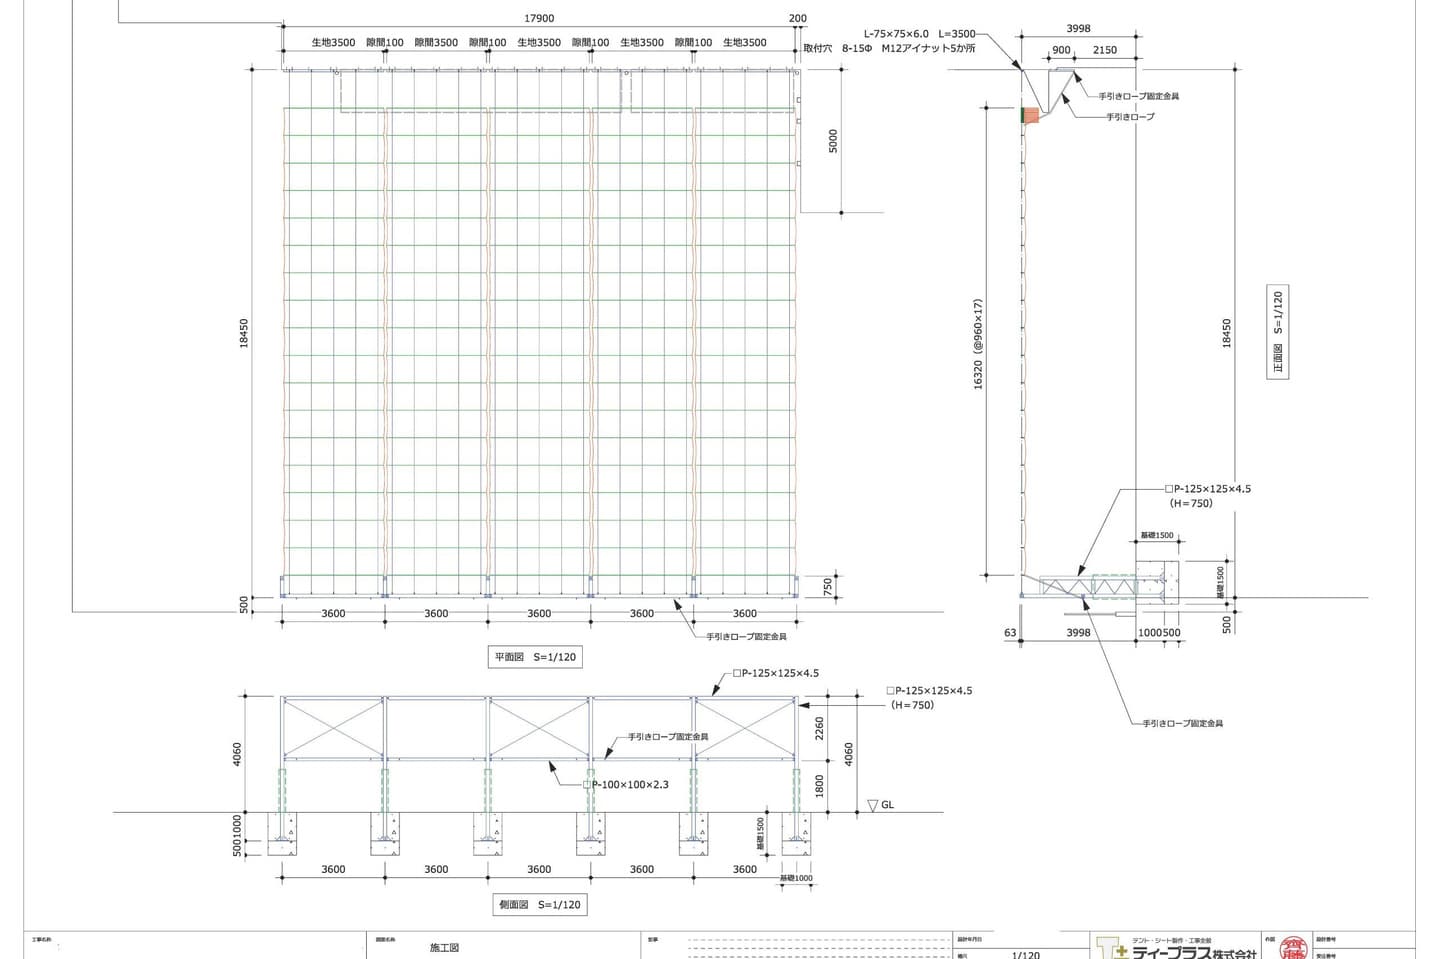Viewport: 1440px width, 959px height.
Task: Click the 2260 height dimension in side view
Action: [x=820, y=728]
